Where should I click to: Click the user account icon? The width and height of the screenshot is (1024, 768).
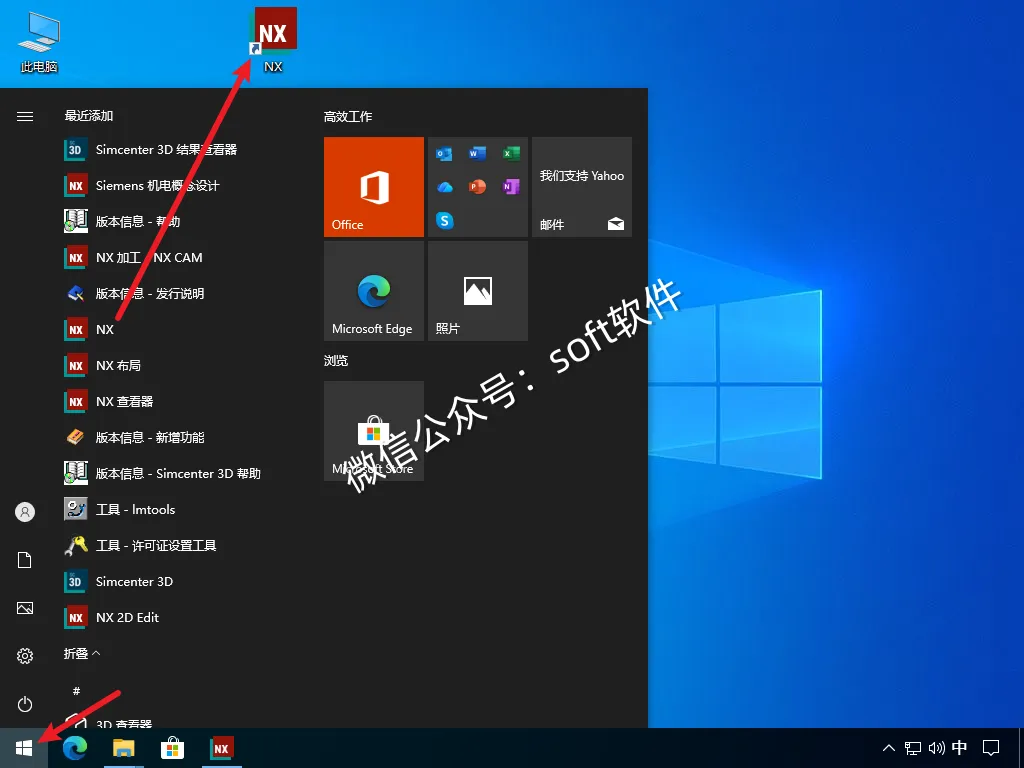click(25, 512)
